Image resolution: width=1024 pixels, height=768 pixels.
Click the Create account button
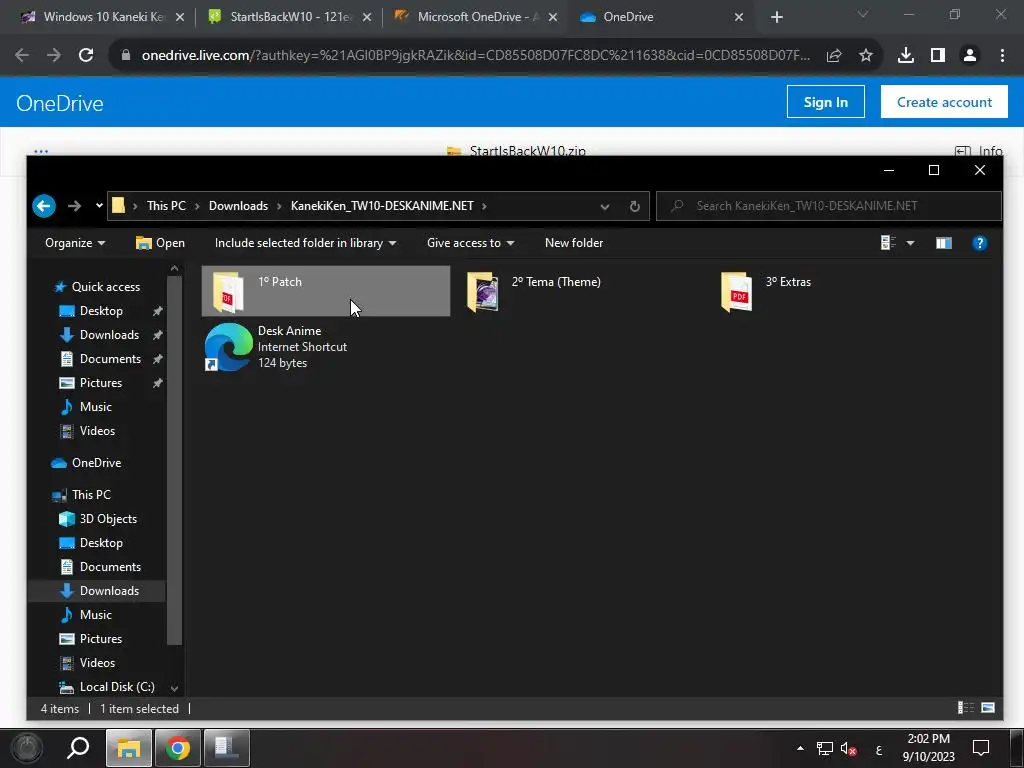coord(944,102)
